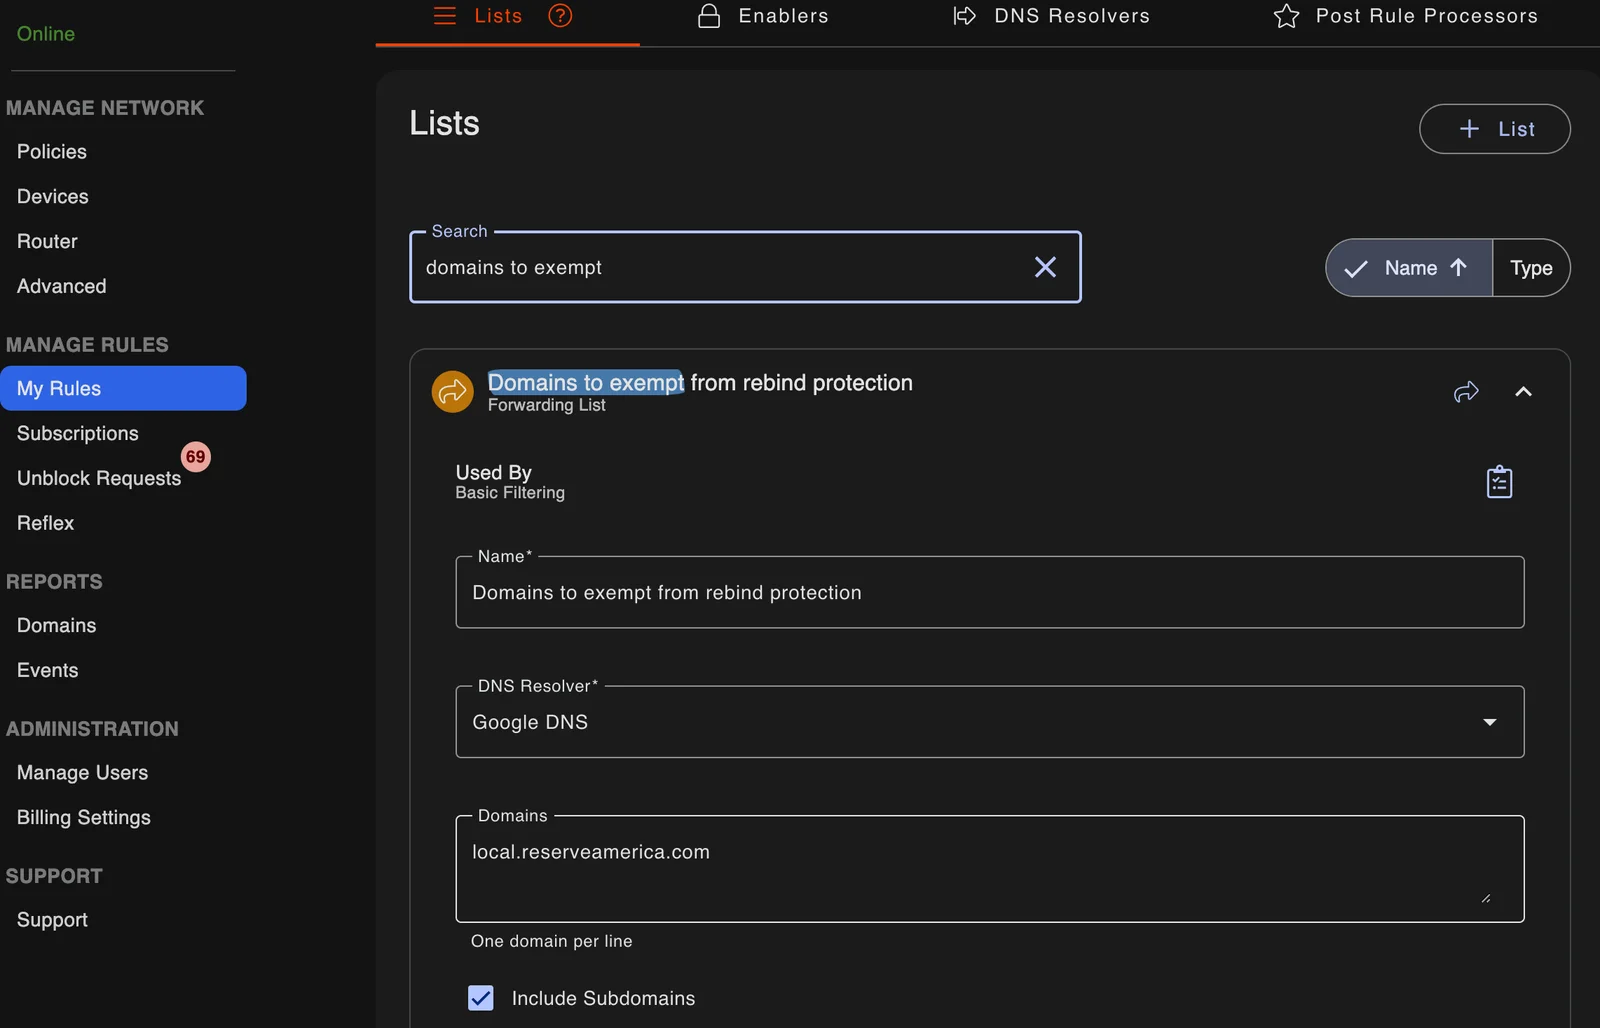Click the Online status text

[x=46, y=34]
